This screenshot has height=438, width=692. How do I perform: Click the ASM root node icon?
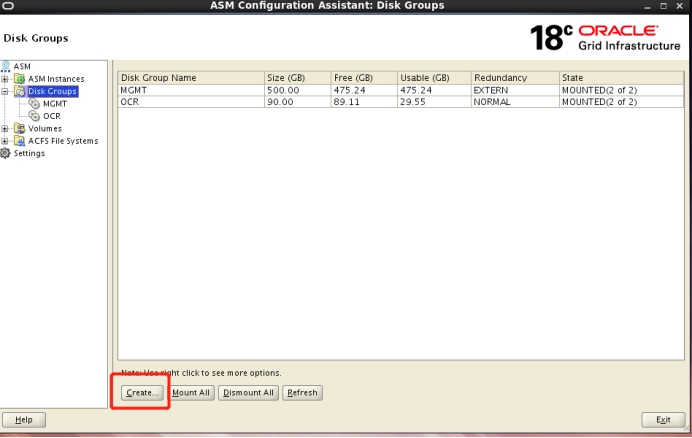(5, 66)
